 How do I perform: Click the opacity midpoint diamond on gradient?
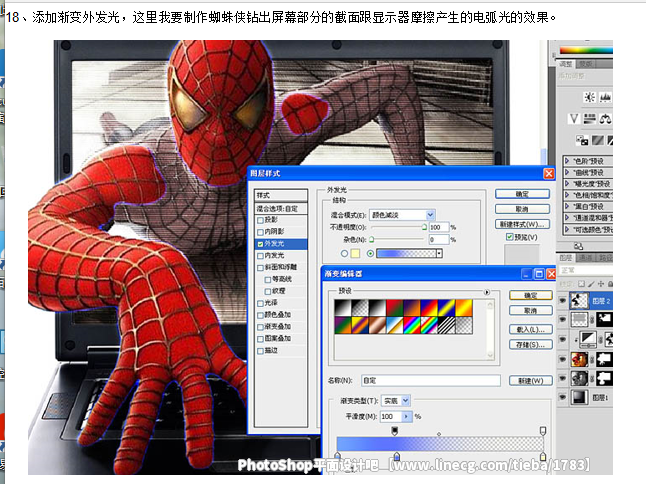(x=439, y=434)
